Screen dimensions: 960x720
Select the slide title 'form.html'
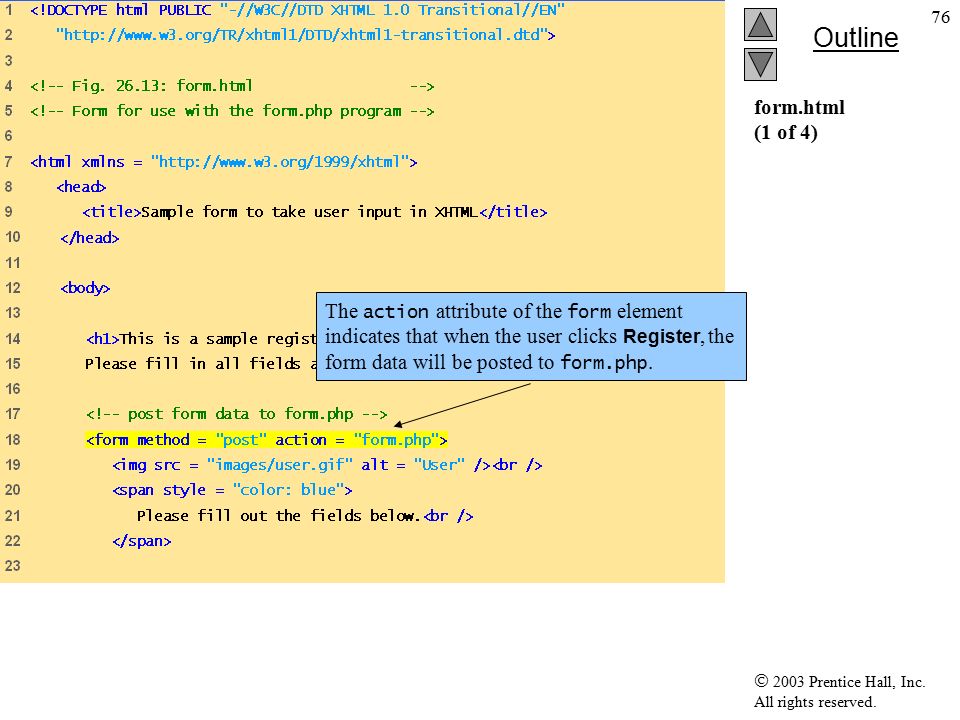click(799, 108)
